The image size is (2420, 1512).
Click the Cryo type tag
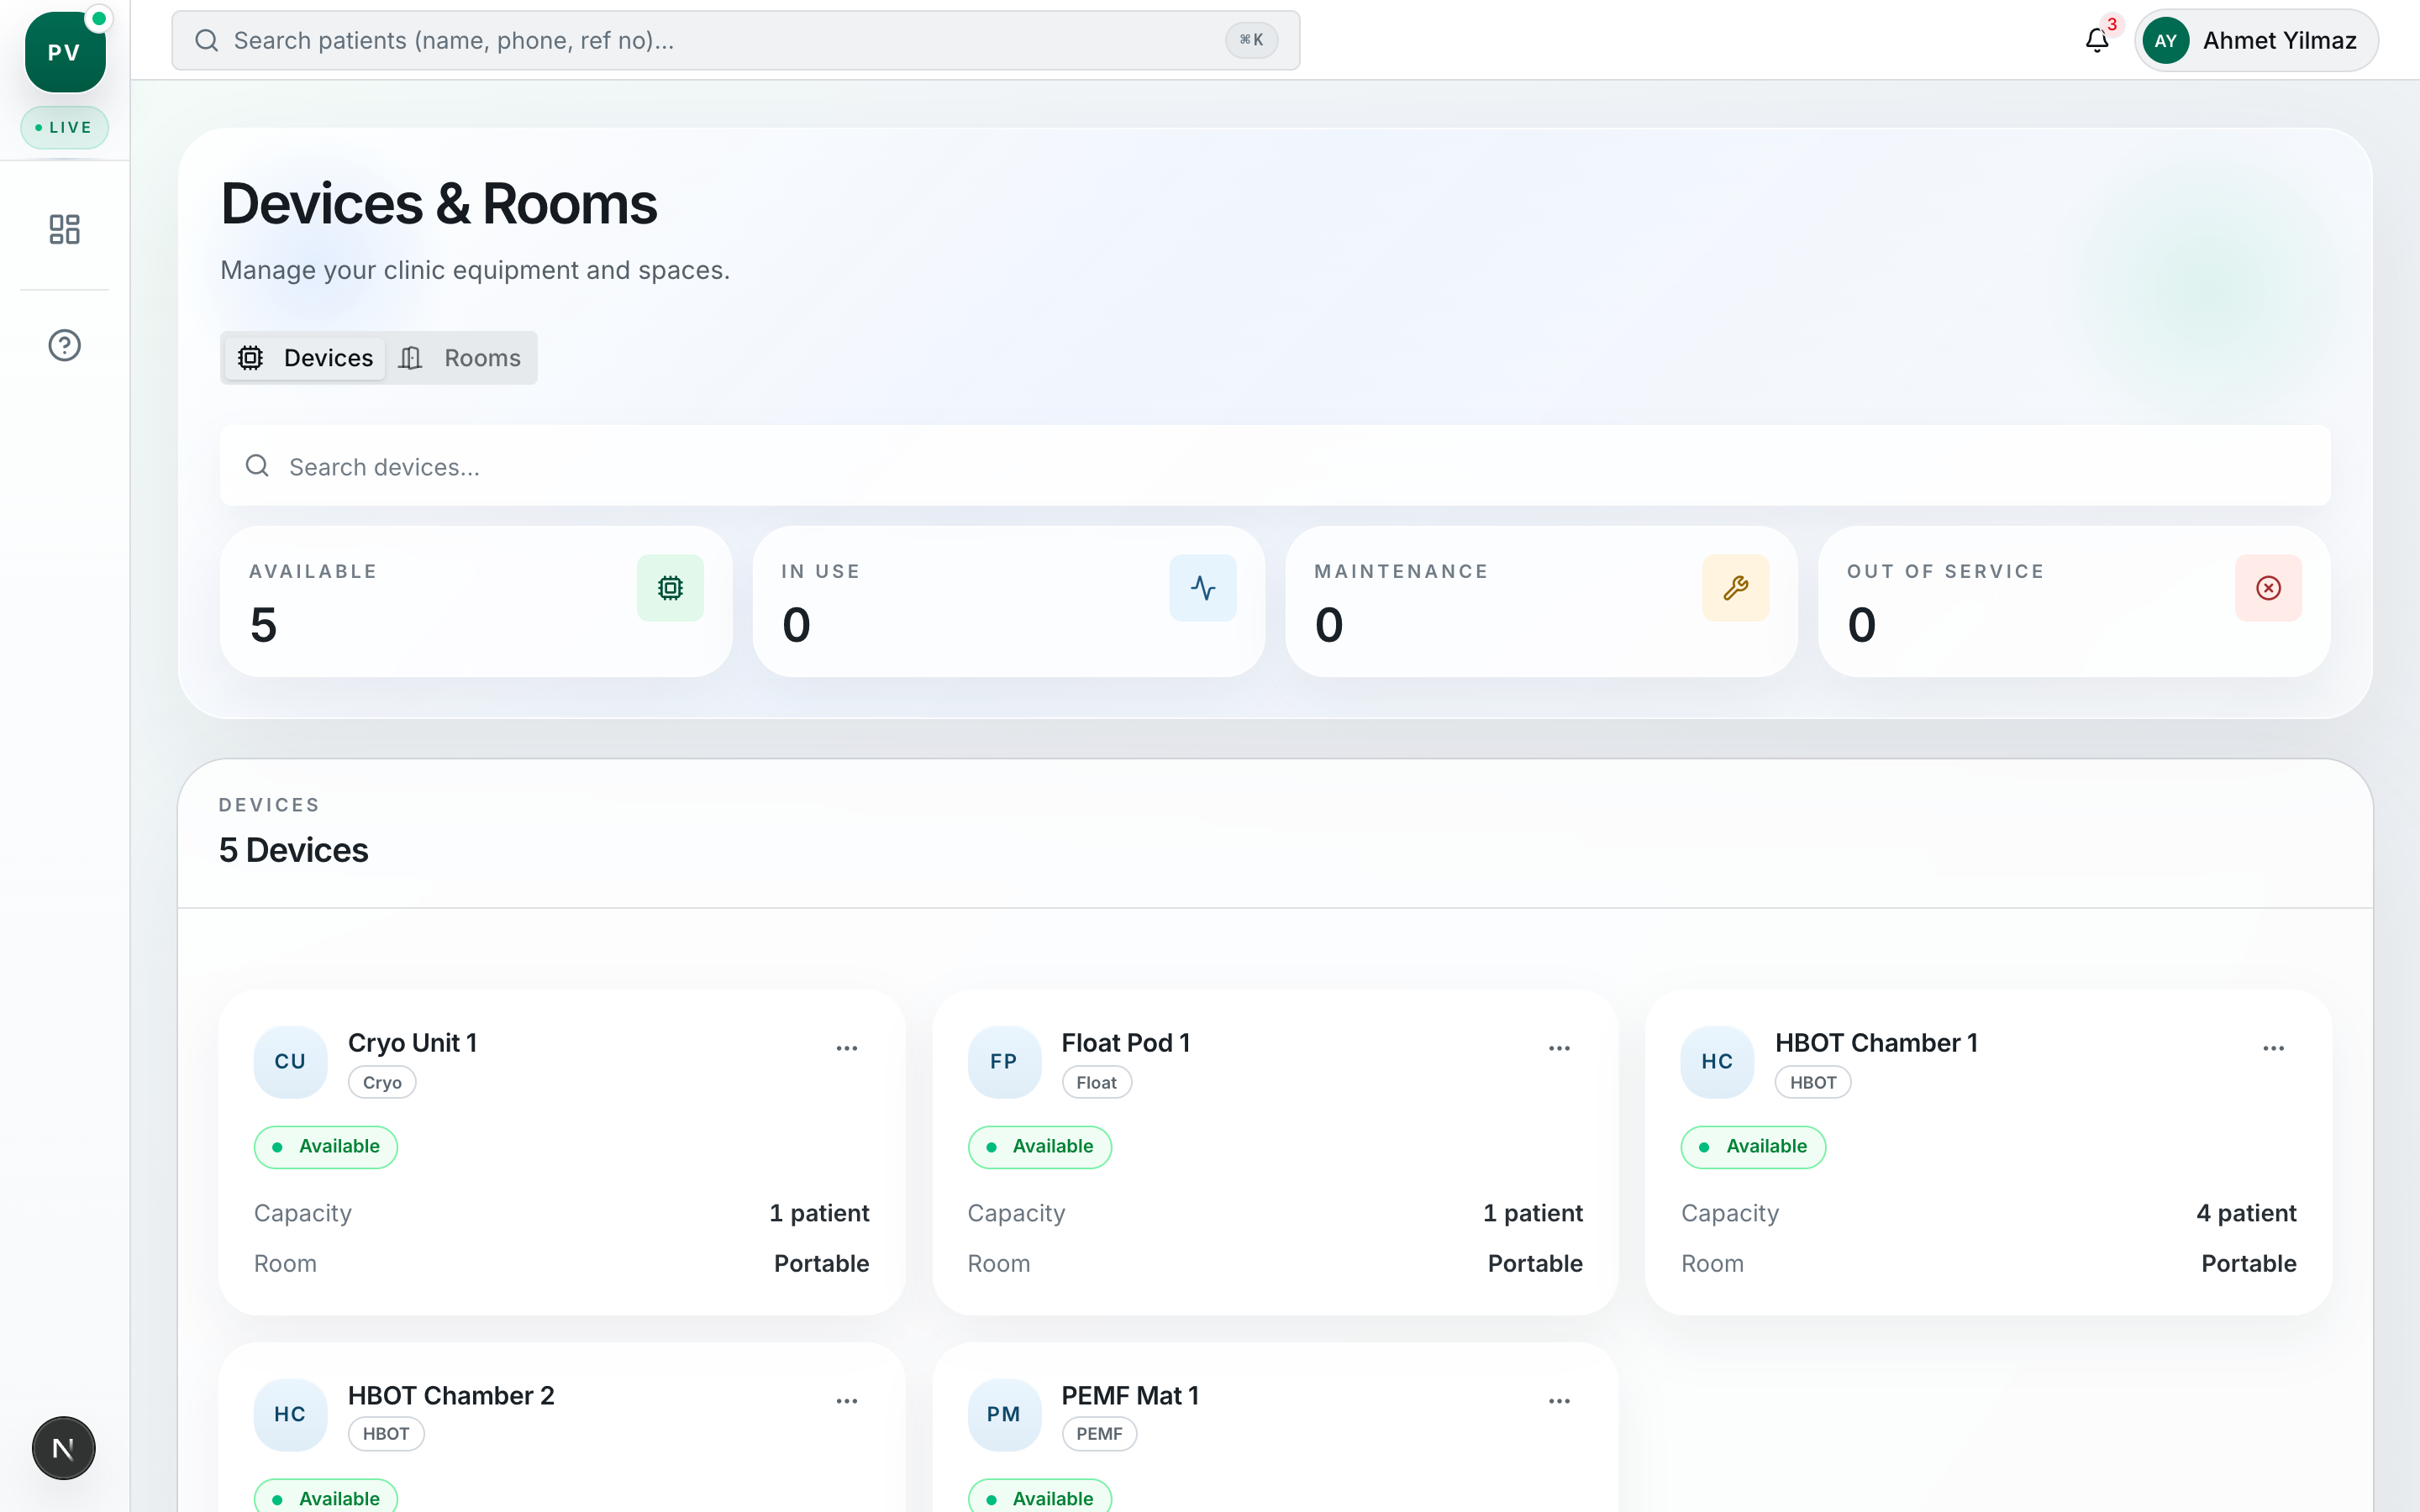[x=382, y=1082]
